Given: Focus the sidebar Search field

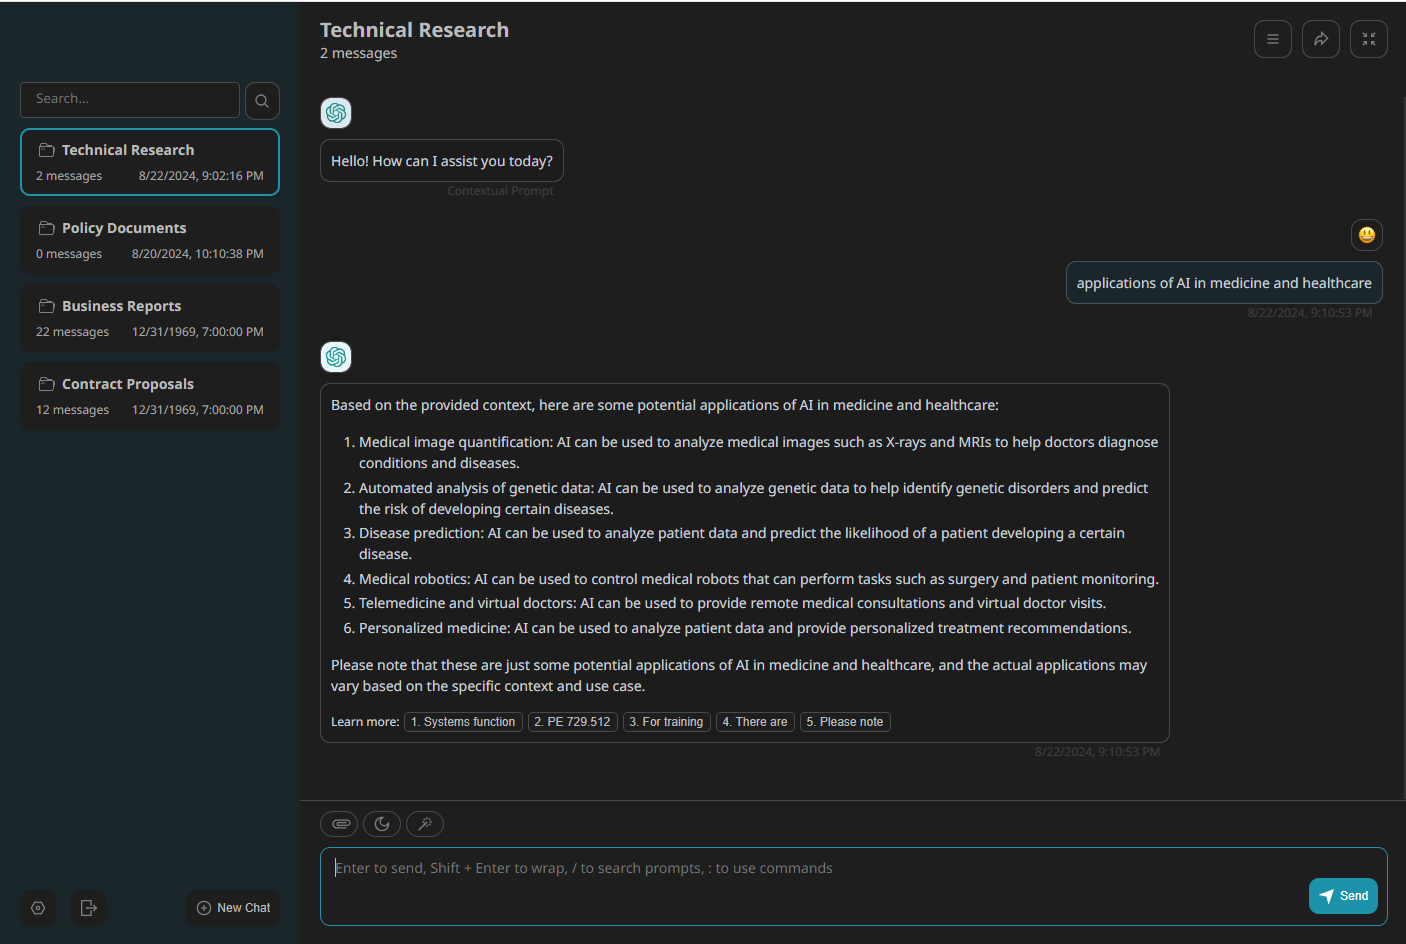Looking at the screenshot, I should [130, 100].
